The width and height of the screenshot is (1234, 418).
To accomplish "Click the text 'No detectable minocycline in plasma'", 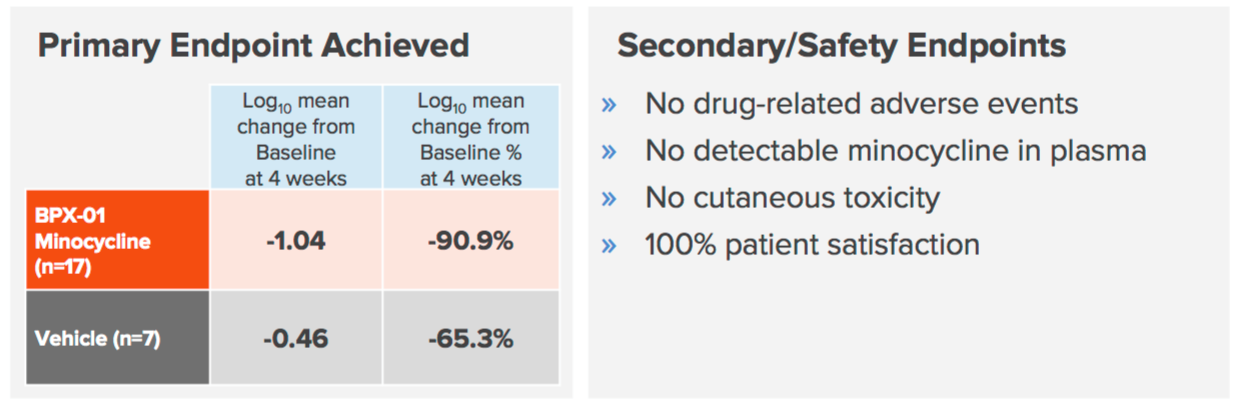I will pyautogui.click(x=895, y=151).
